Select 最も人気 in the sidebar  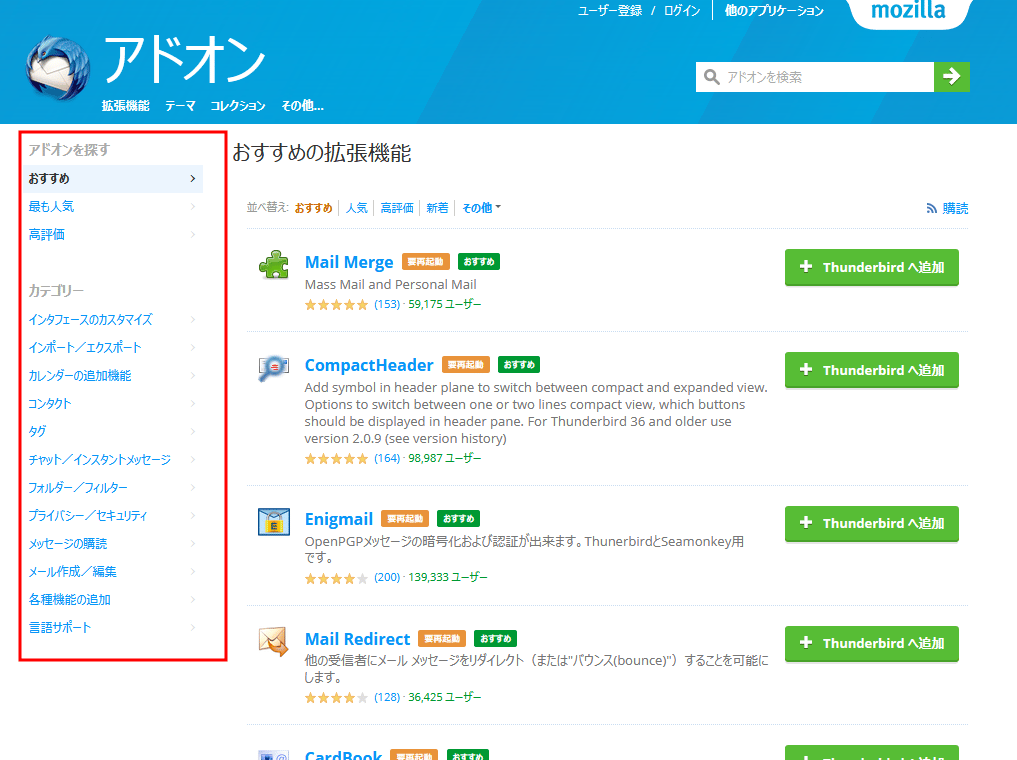pyautogui.click(x=51, y=206)
